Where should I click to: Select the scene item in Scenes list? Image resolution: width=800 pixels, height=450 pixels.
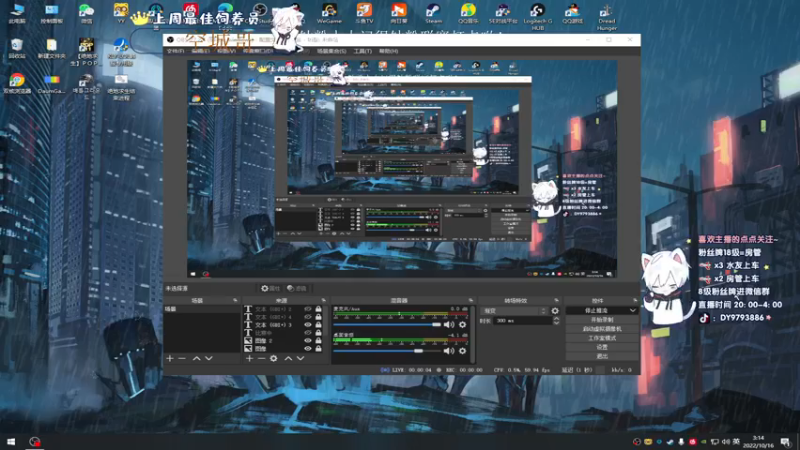click(202, 309)
